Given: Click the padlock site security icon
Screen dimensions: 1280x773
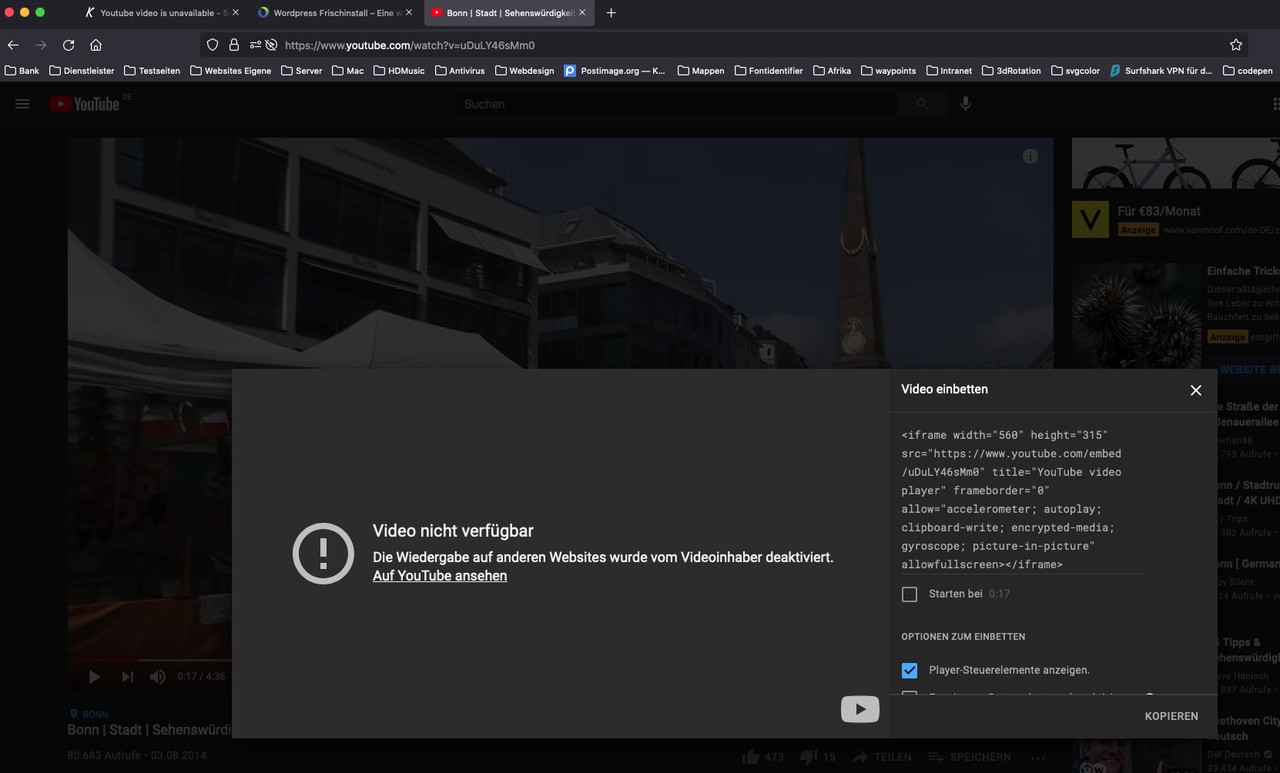Looking at the screenshot, I should click(x=234, y=45).
